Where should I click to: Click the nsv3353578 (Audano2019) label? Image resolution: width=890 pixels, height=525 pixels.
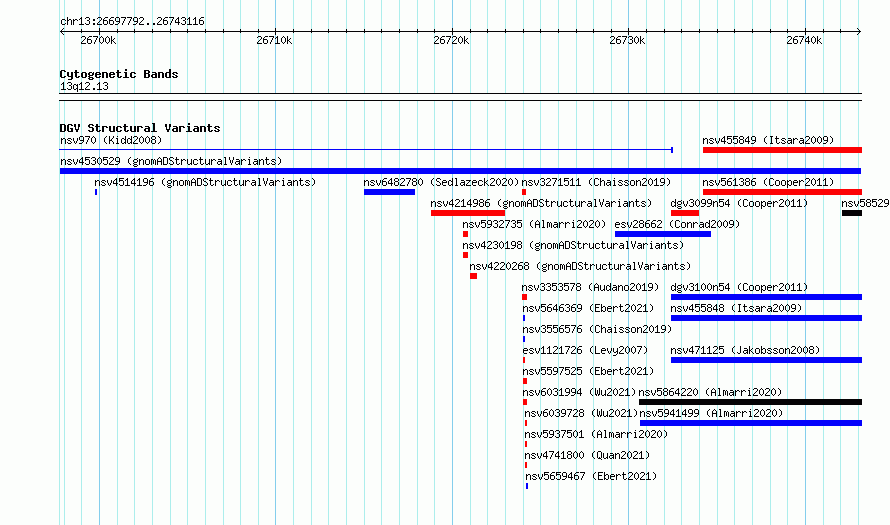(x=590, y=287)
